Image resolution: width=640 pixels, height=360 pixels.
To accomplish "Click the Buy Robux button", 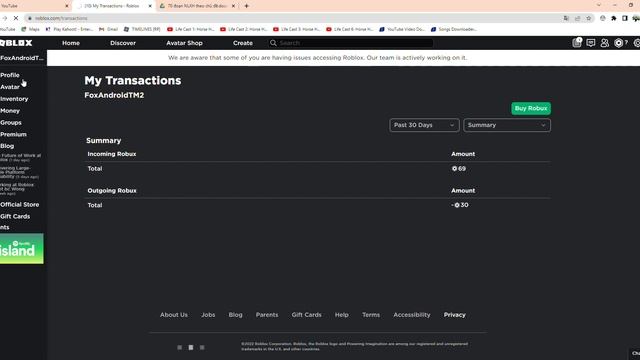I will (x=531, y=109).
